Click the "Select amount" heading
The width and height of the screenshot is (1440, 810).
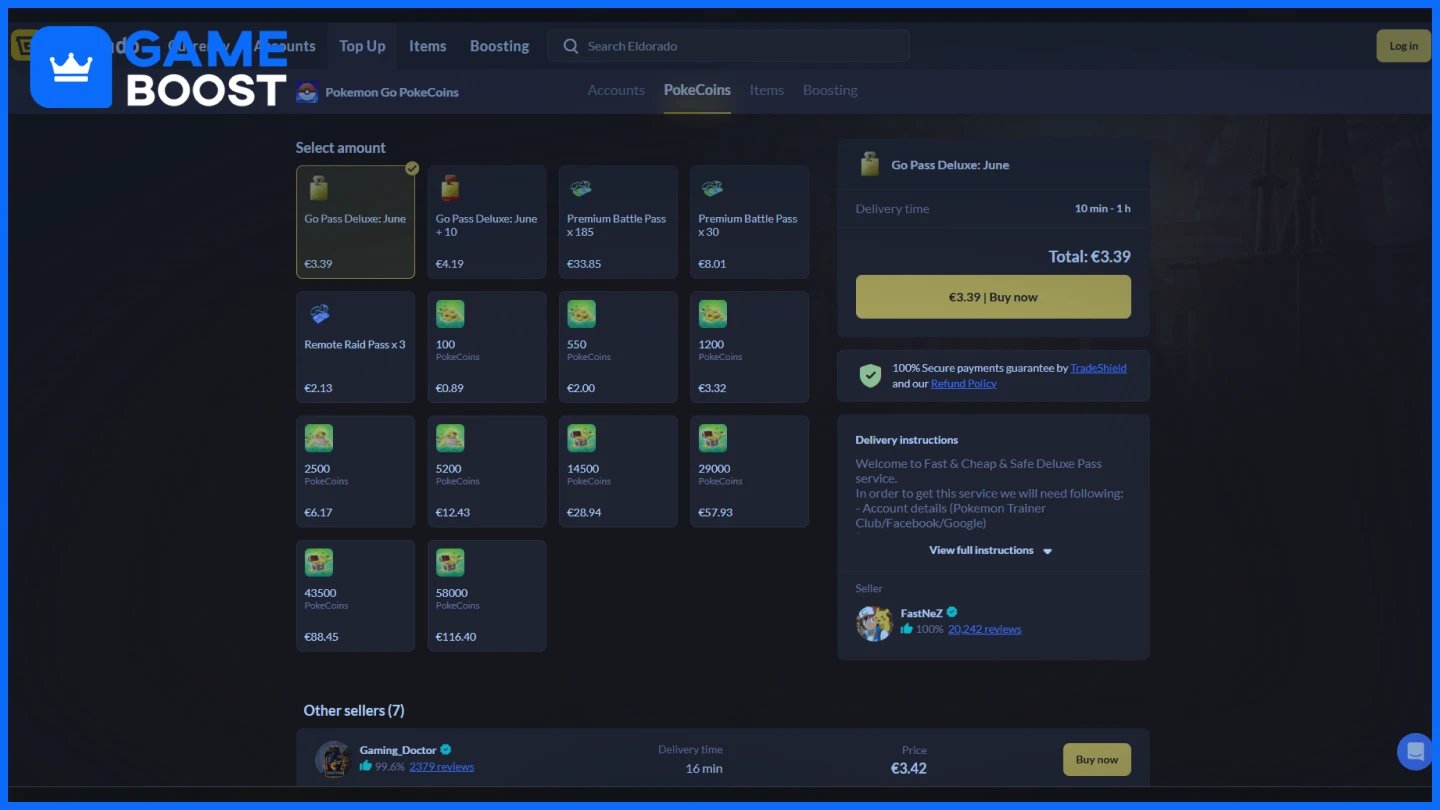(341, 148)
